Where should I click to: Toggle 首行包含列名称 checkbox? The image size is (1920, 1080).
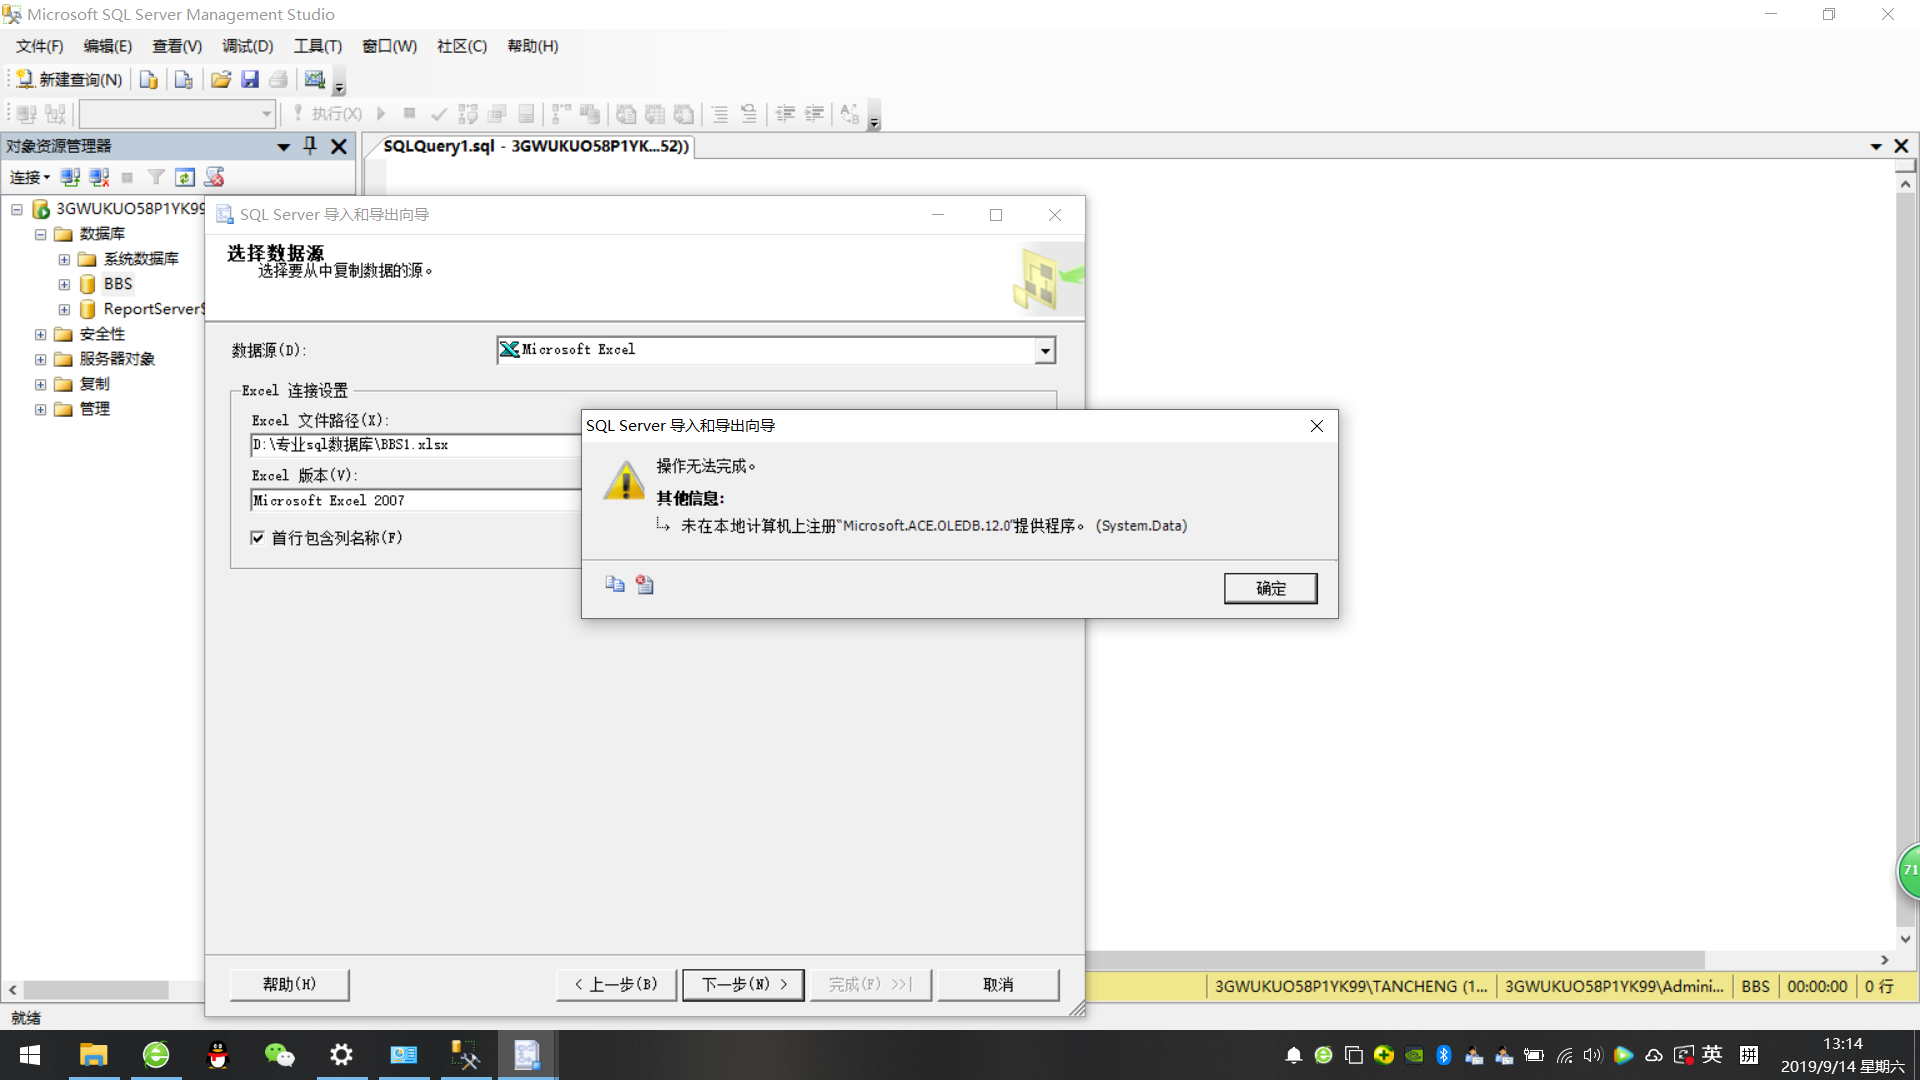pyautogui.click(x=258, y=538)
